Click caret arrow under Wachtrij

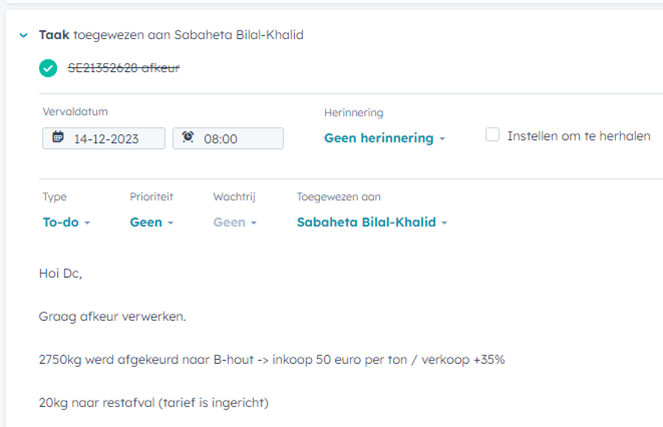pos(254,223)
